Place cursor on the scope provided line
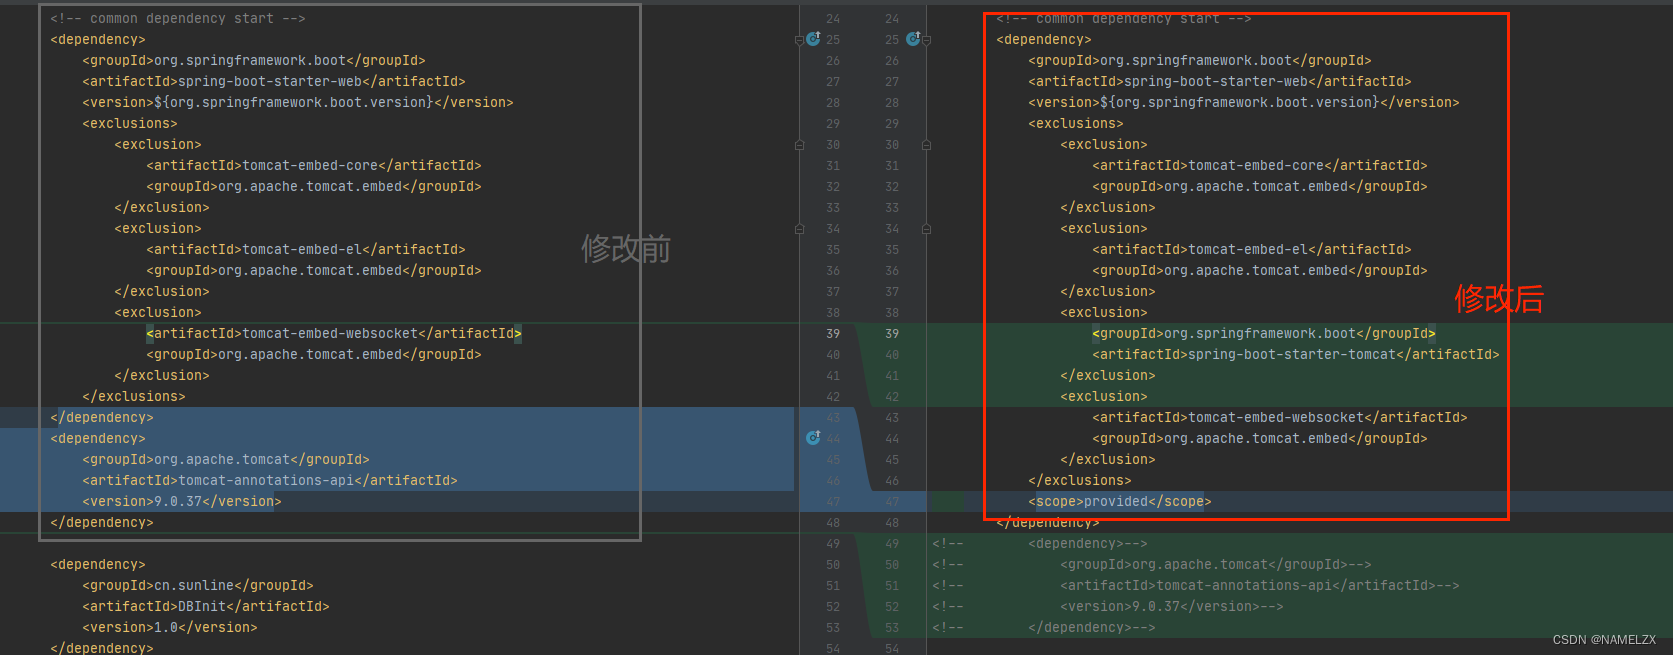Image resolution: width=1673 pixels, height=655 pixels. 1119,502
